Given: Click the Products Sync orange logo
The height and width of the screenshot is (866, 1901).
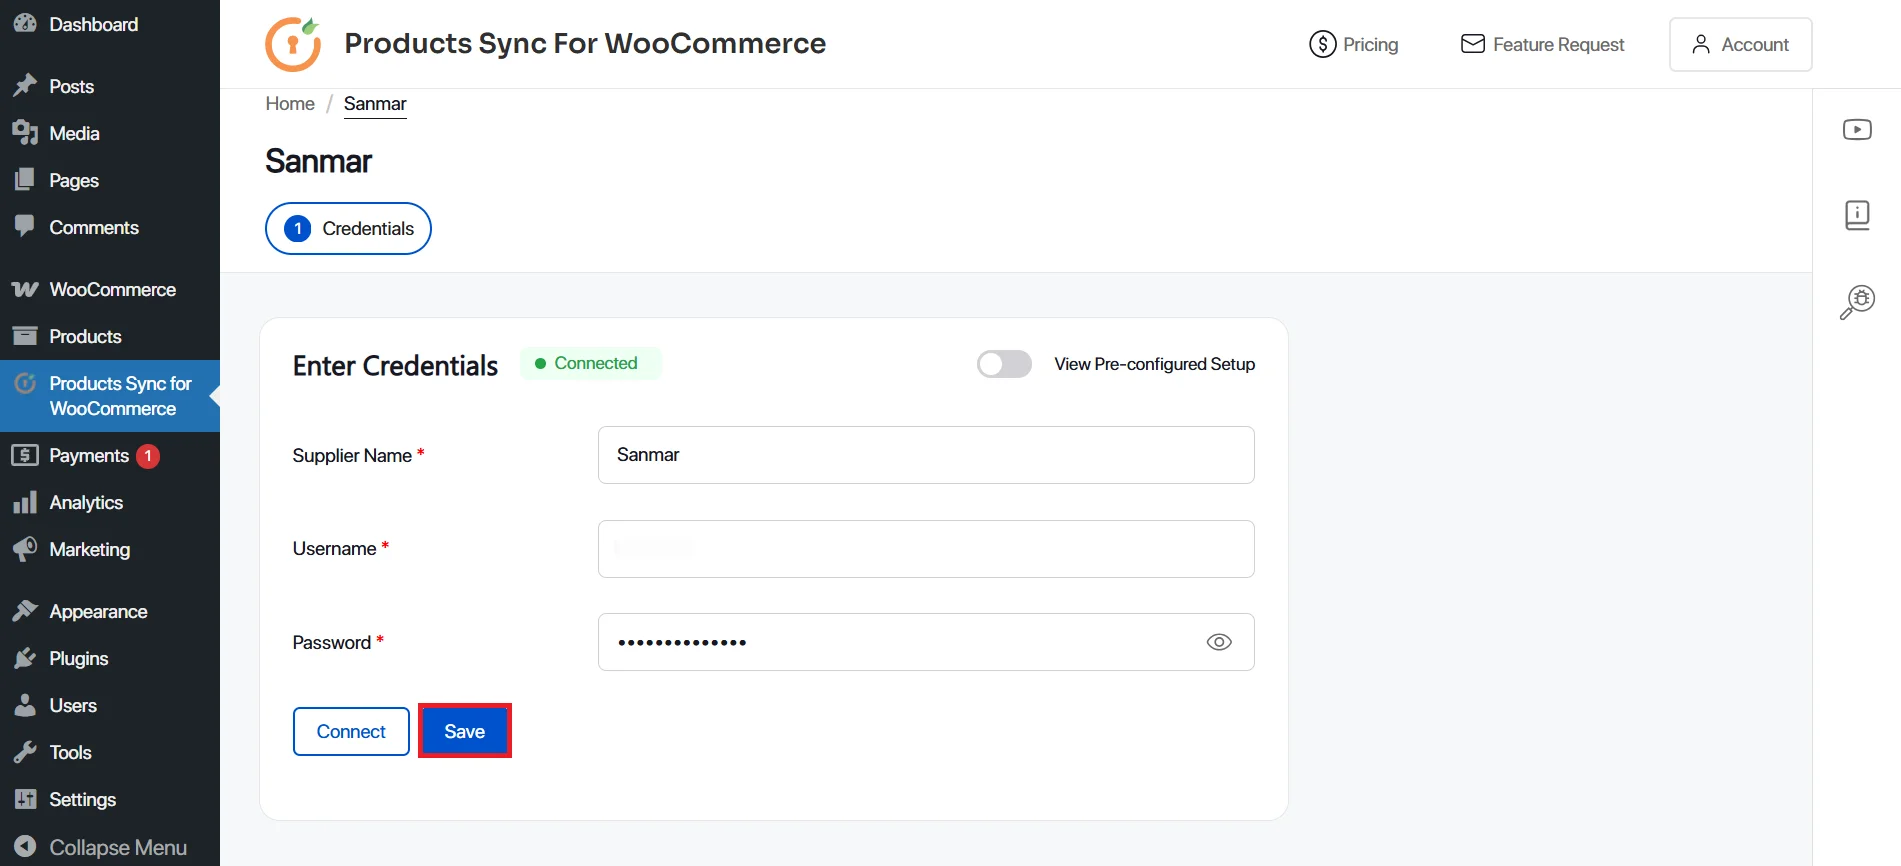Looking at the screenshot, I should click(x=293, y=44).
